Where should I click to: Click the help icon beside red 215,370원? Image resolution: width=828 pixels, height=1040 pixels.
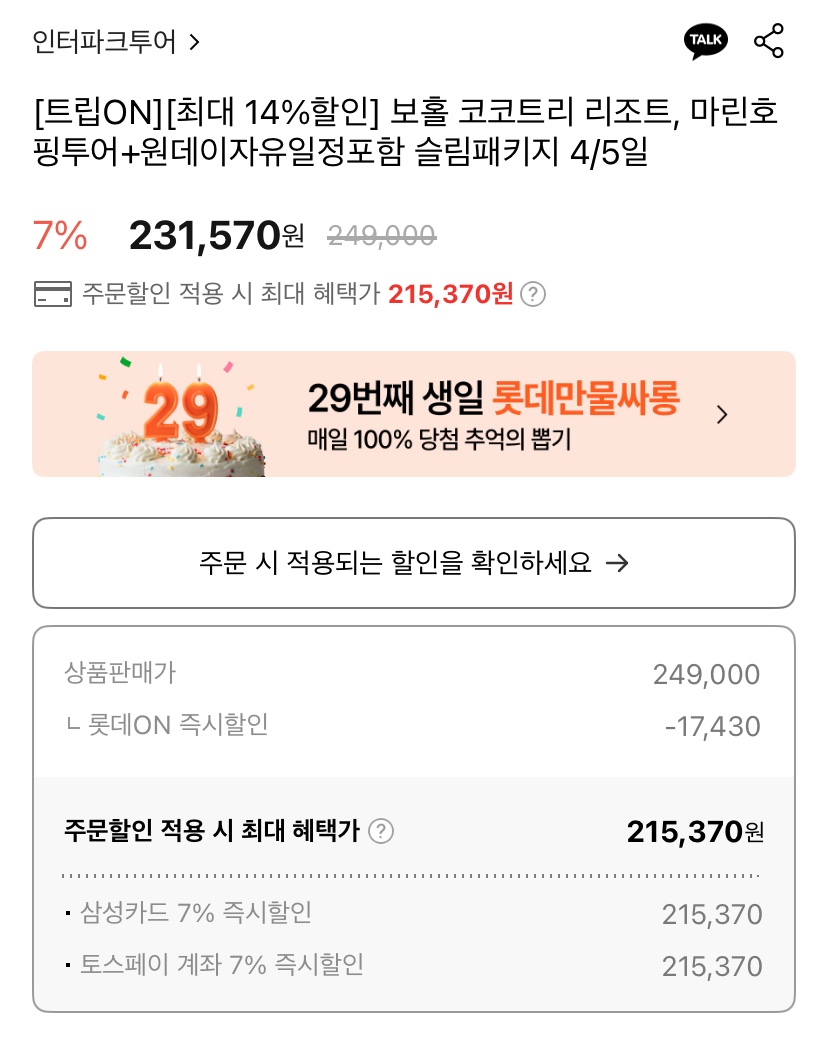pyautogui.click(x=533, y=294)
